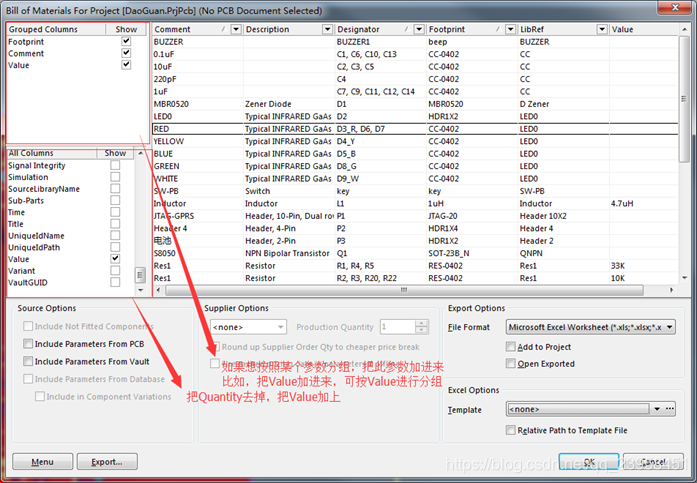This screenshot has height=483, width=697.
Task: Uncheck Value in Grouped Columns
Action: pos(126,65)
